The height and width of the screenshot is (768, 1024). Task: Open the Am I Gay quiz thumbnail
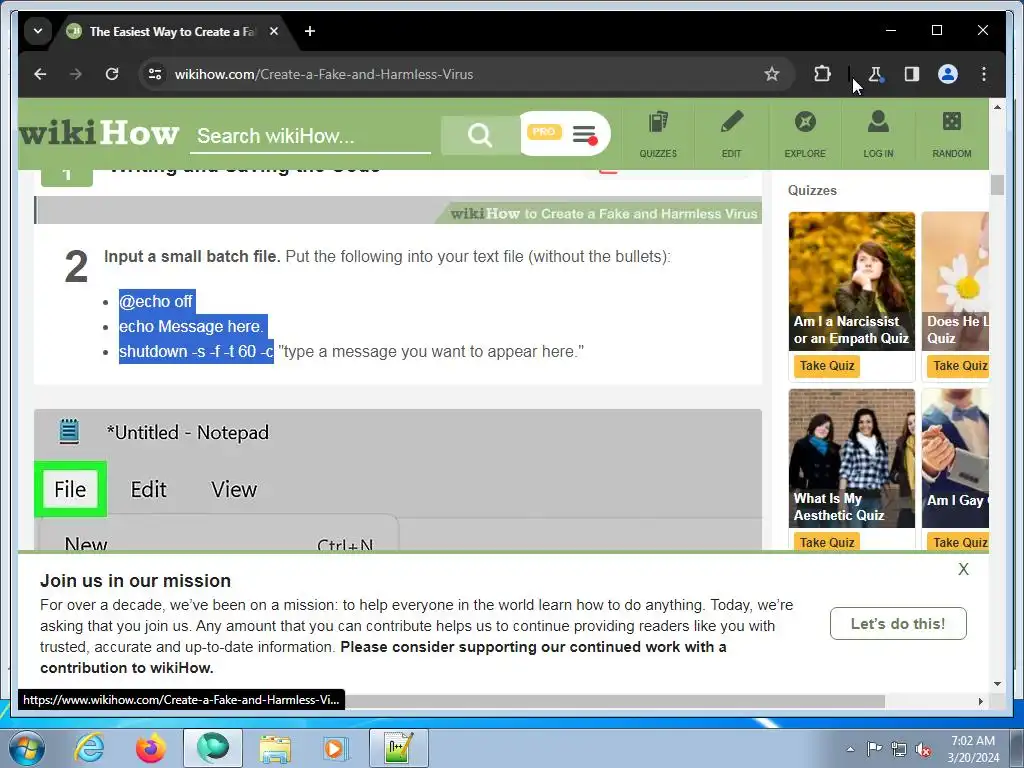pyautogui.click(x=955, y=458)
